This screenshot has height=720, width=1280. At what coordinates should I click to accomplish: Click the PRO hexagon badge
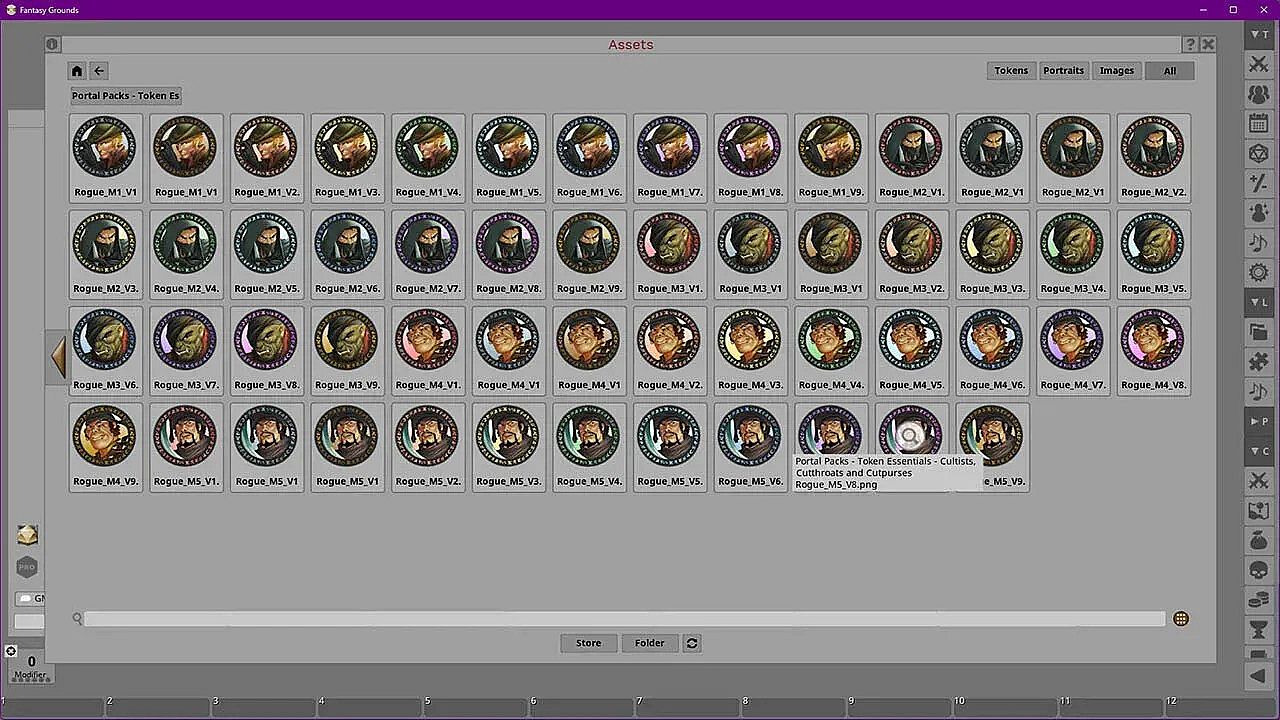27,567
